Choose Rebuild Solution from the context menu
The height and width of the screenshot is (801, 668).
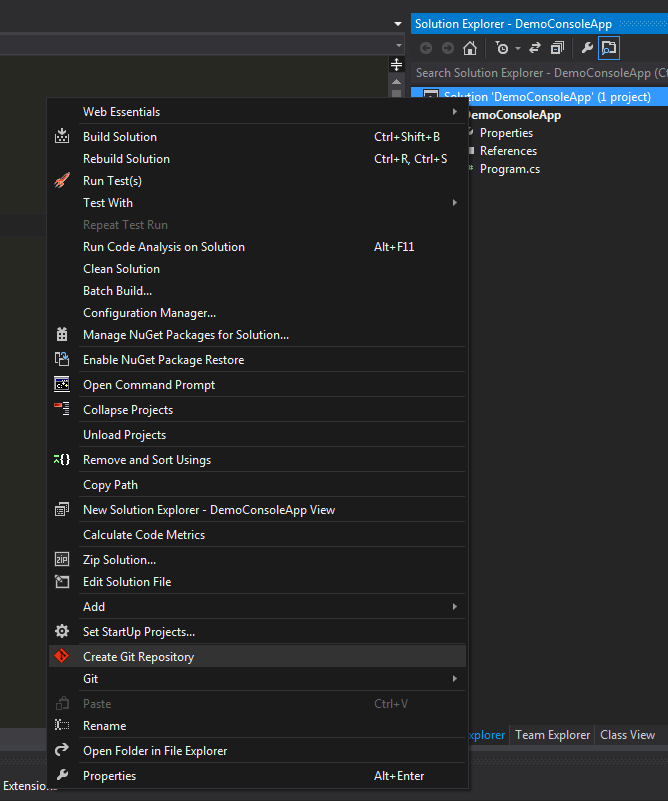coord(126,159)
